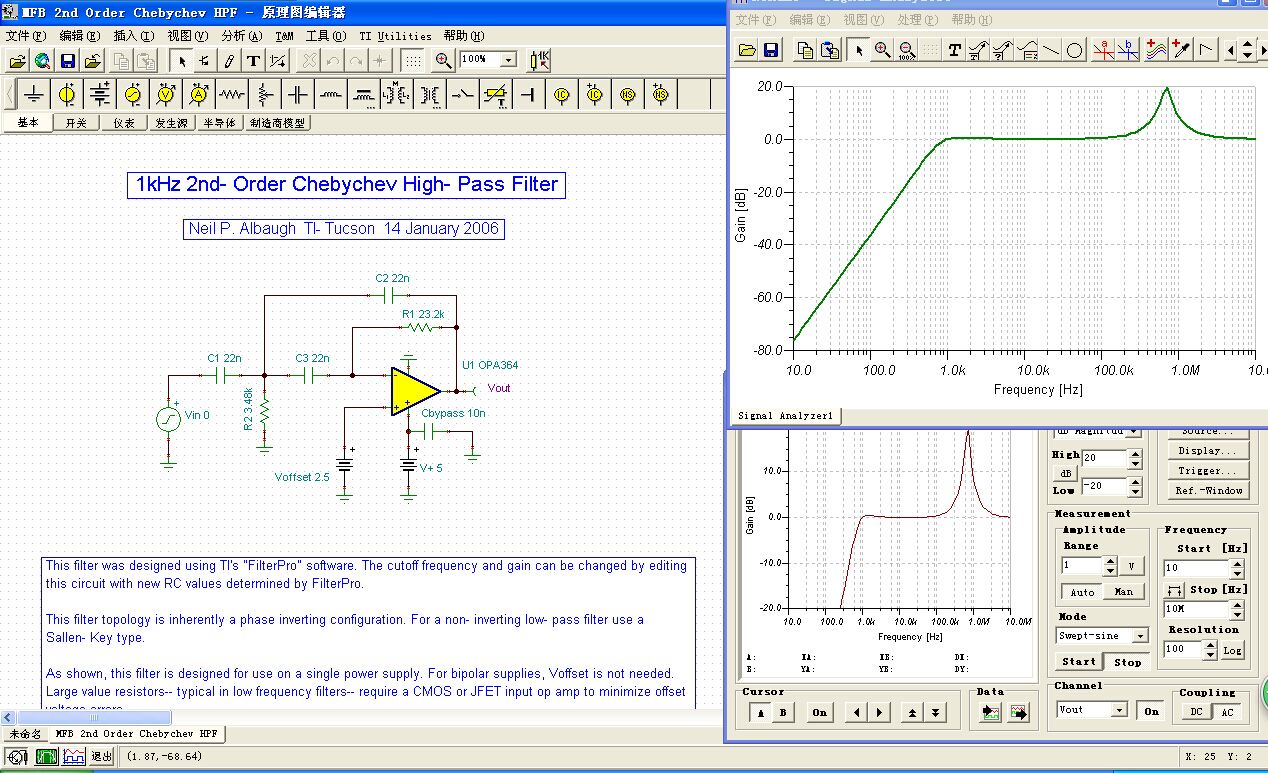
Task: Click the ellipse drawing tool in diagram toolbar
Action: click(1075, 49)
